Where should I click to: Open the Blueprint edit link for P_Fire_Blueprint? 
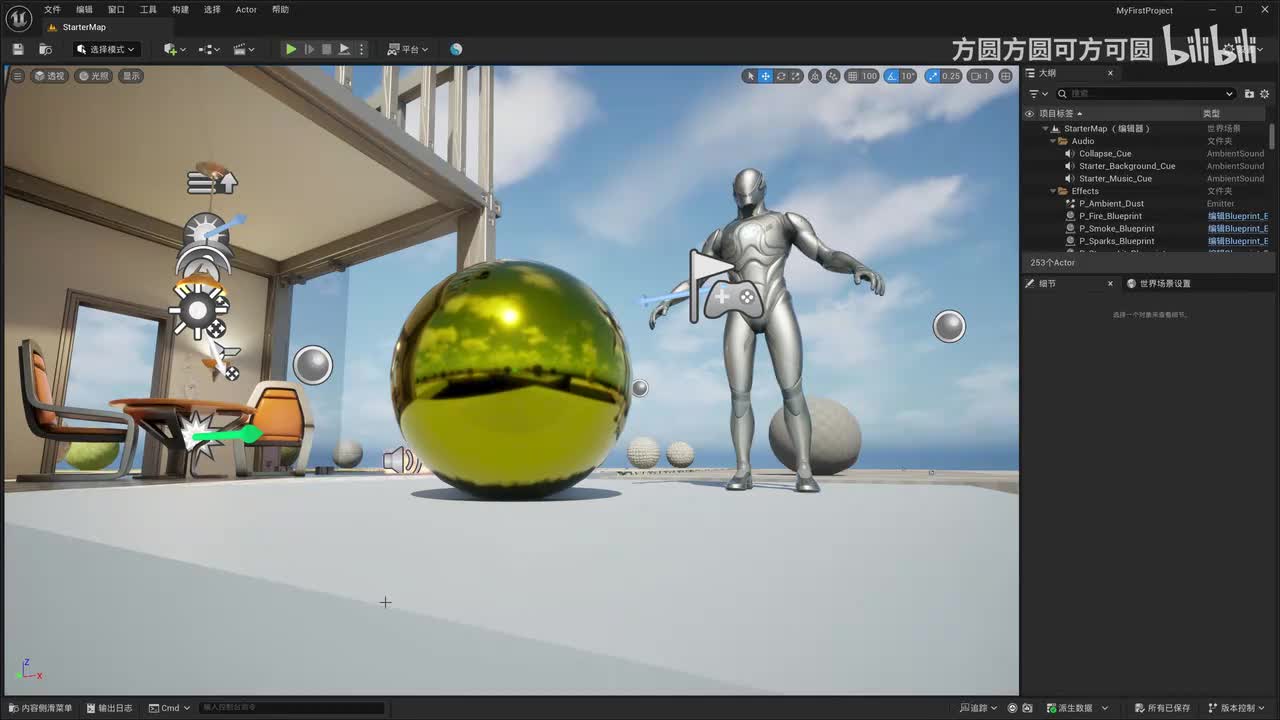pyautogui.click(x=1237, y=216)
